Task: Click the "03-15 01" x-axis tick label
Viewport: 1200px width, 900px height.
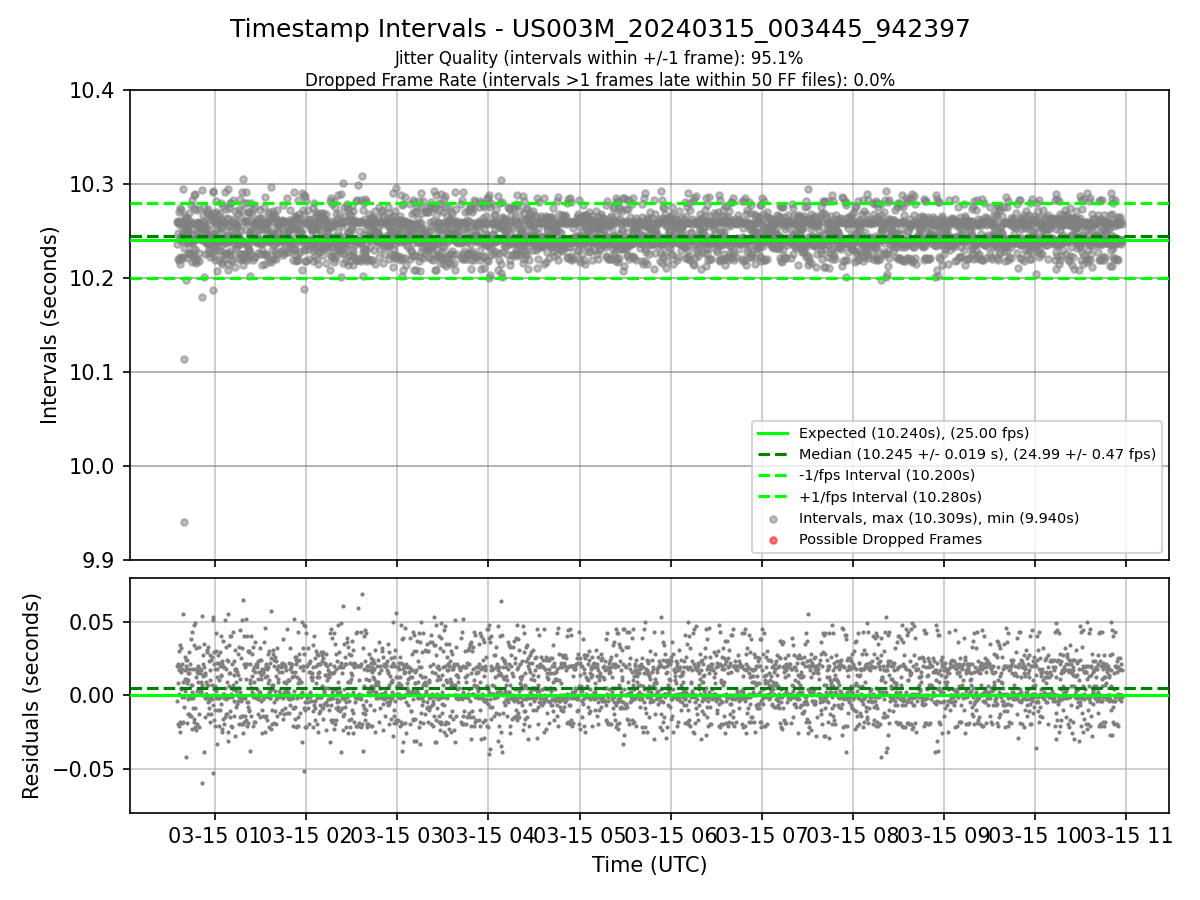Action: 213,834
